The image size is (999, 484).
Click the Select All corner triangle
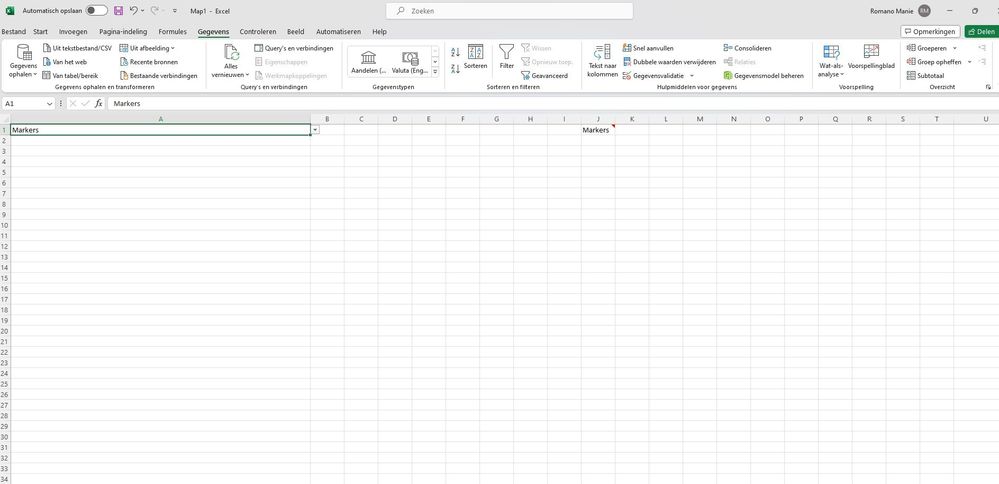pyautogui.click(x=4, y=119)
